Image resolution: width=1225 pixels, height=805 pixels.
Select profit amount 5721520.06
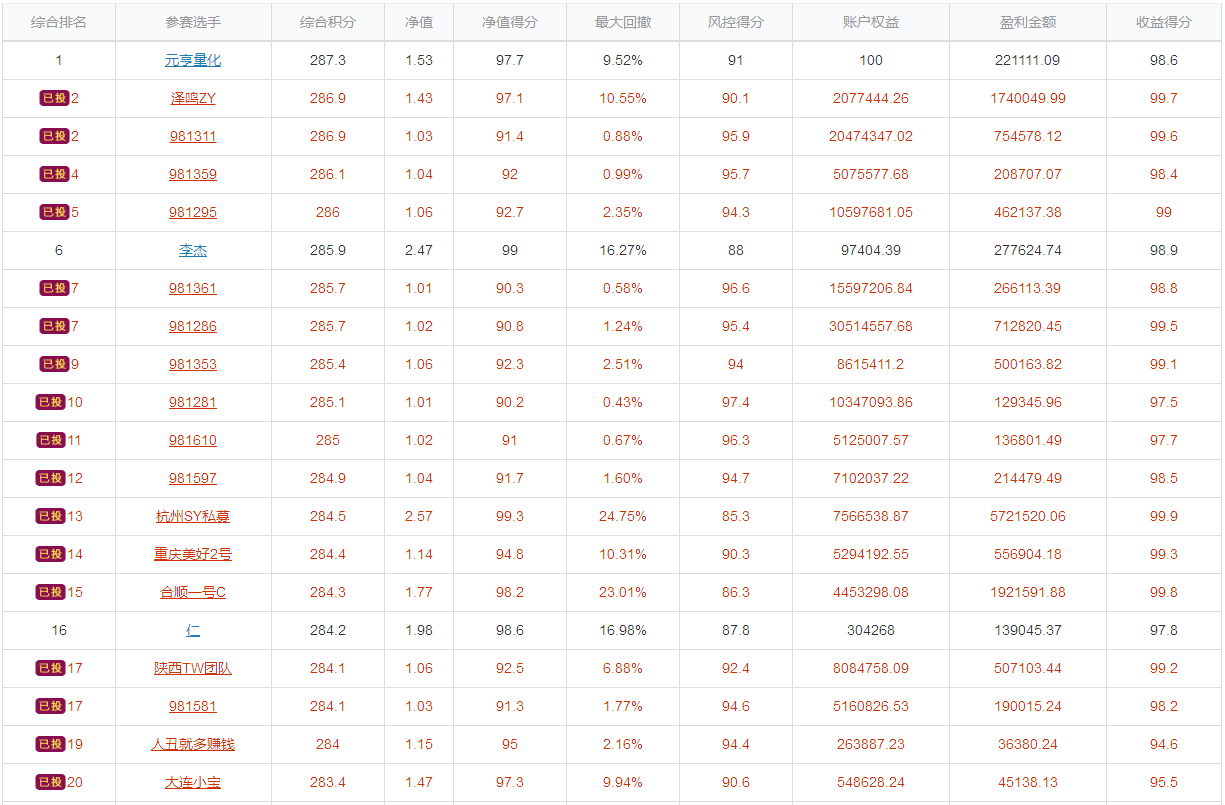pyautogui.click(x=1028, y=516)
